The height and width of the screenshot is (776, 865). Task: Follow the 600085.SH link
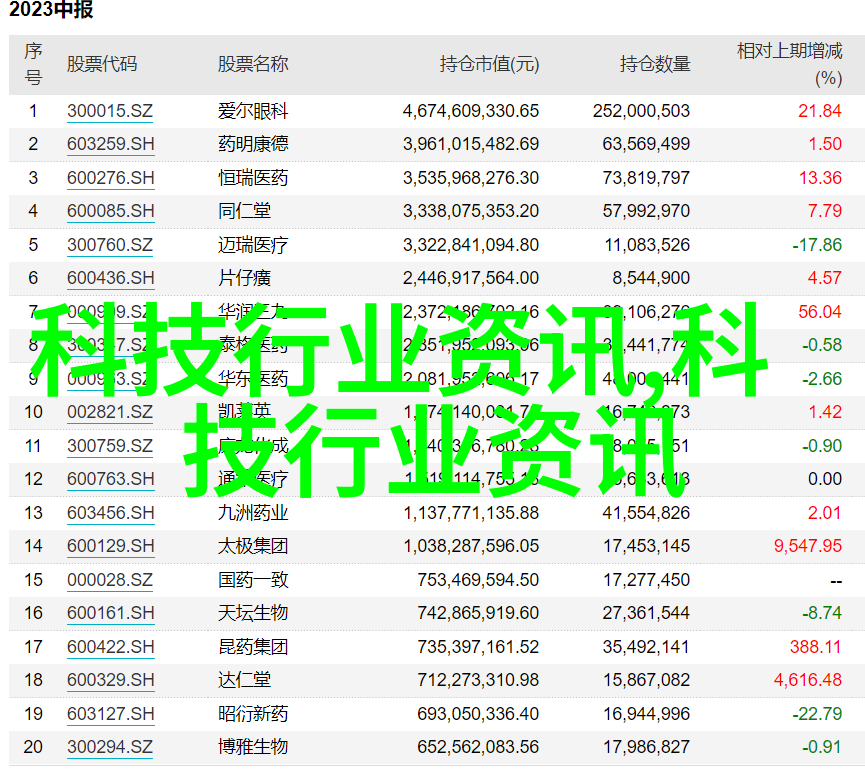(110, 211)
